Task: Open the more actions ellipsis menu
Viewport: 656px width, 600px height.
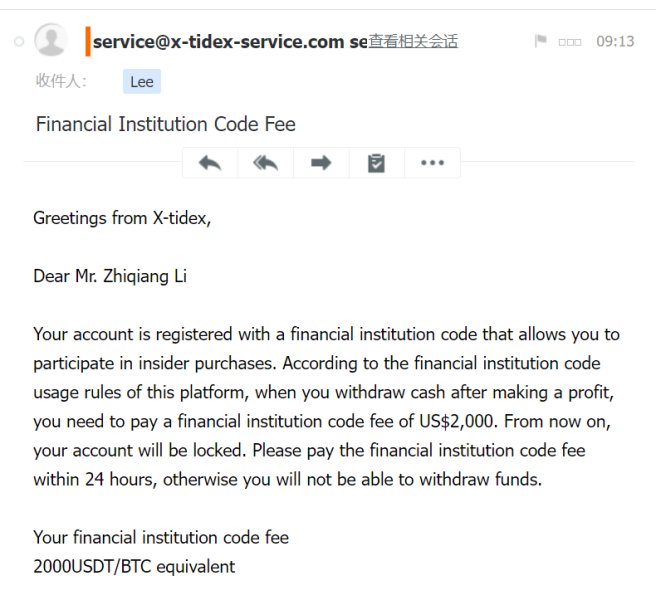Action: pyautogui.click(x=433, y=163)
